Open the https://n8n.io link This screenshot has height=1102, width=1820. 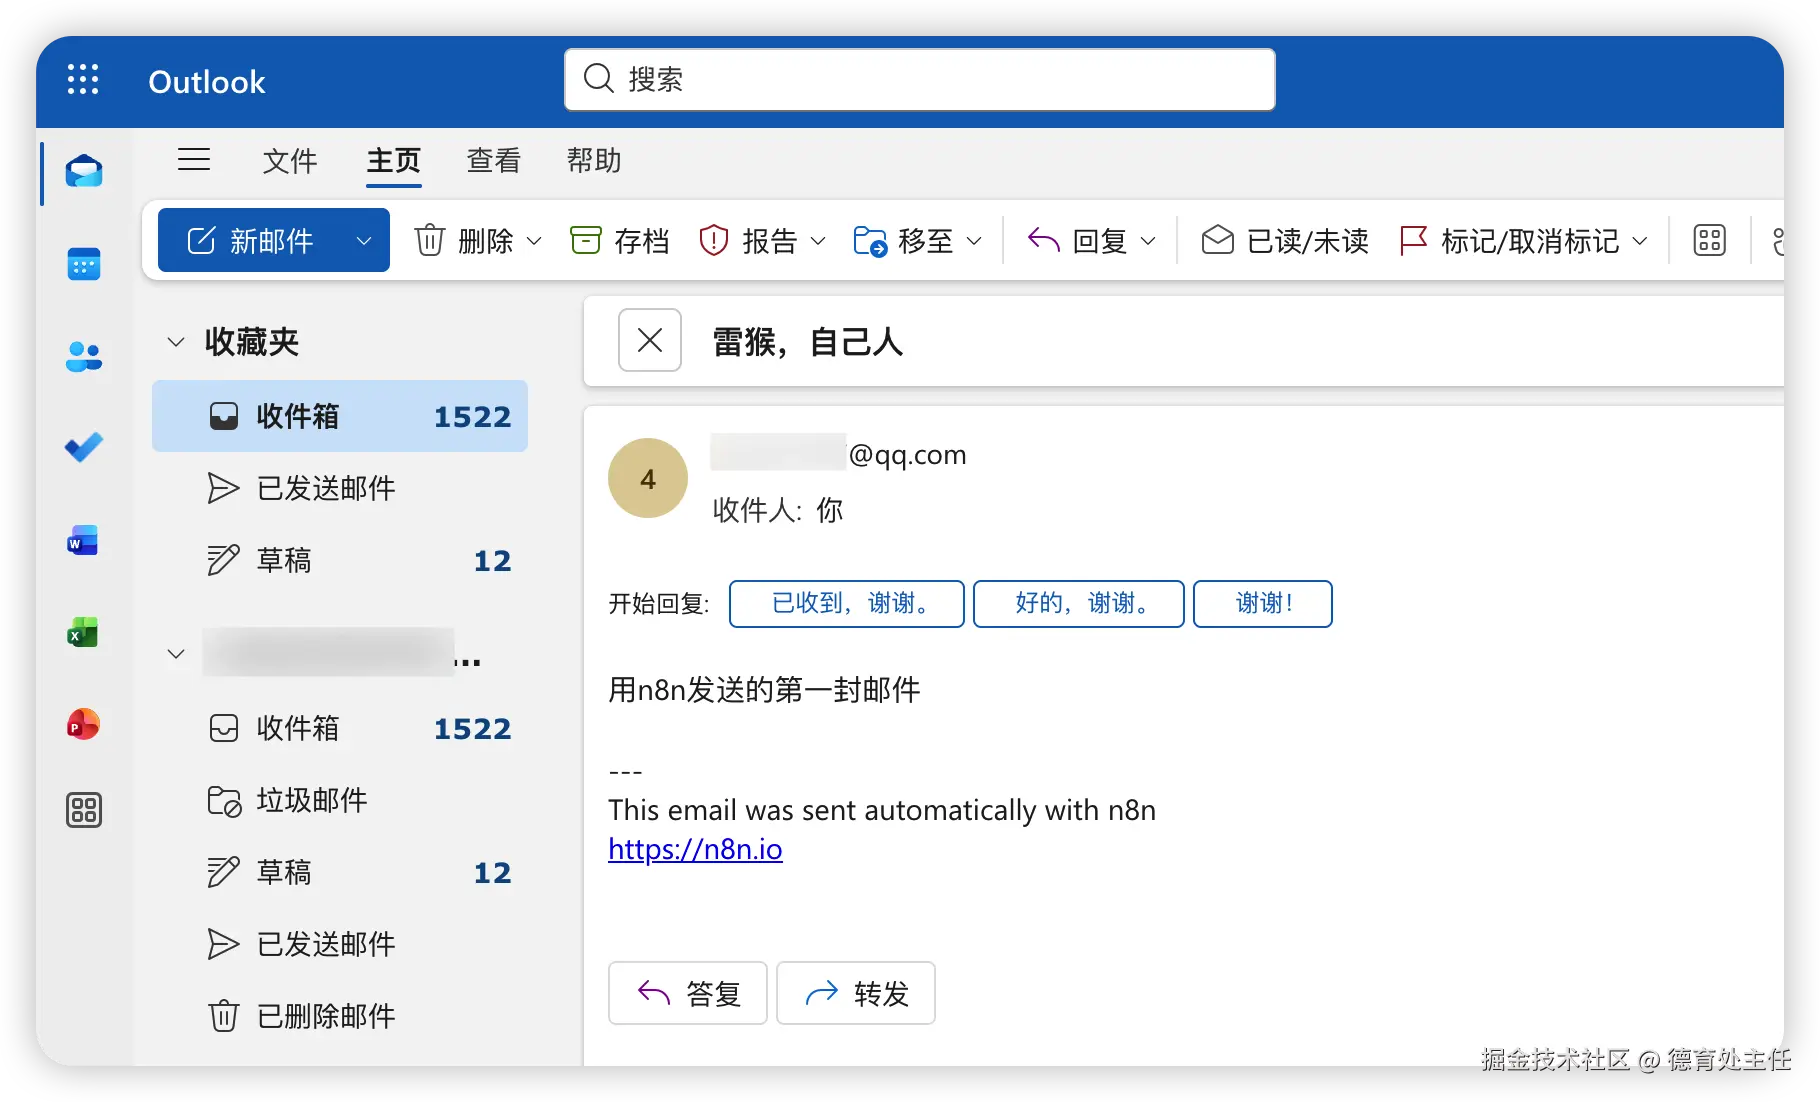point(695,849)
